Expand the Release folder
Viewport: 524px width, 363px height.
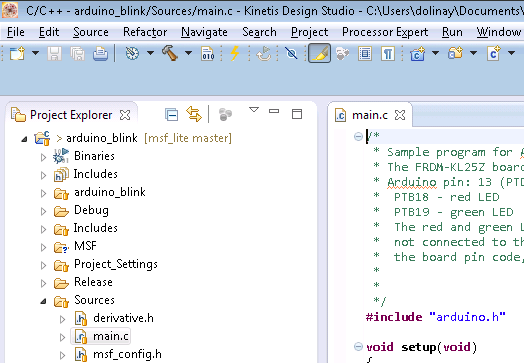[x=43, y=283]
